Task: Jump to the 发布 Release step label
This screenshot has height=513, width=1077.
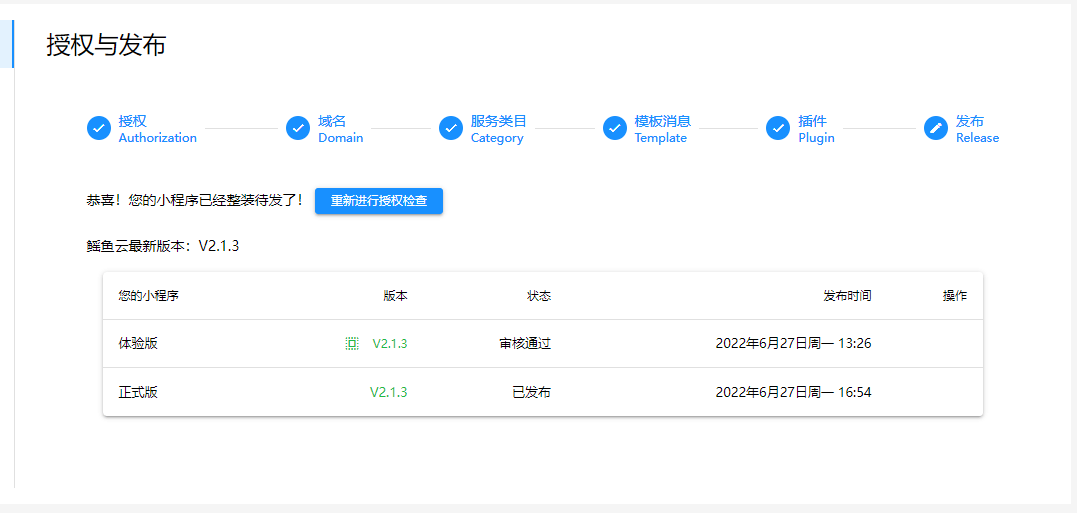Action: coord(977,129)
